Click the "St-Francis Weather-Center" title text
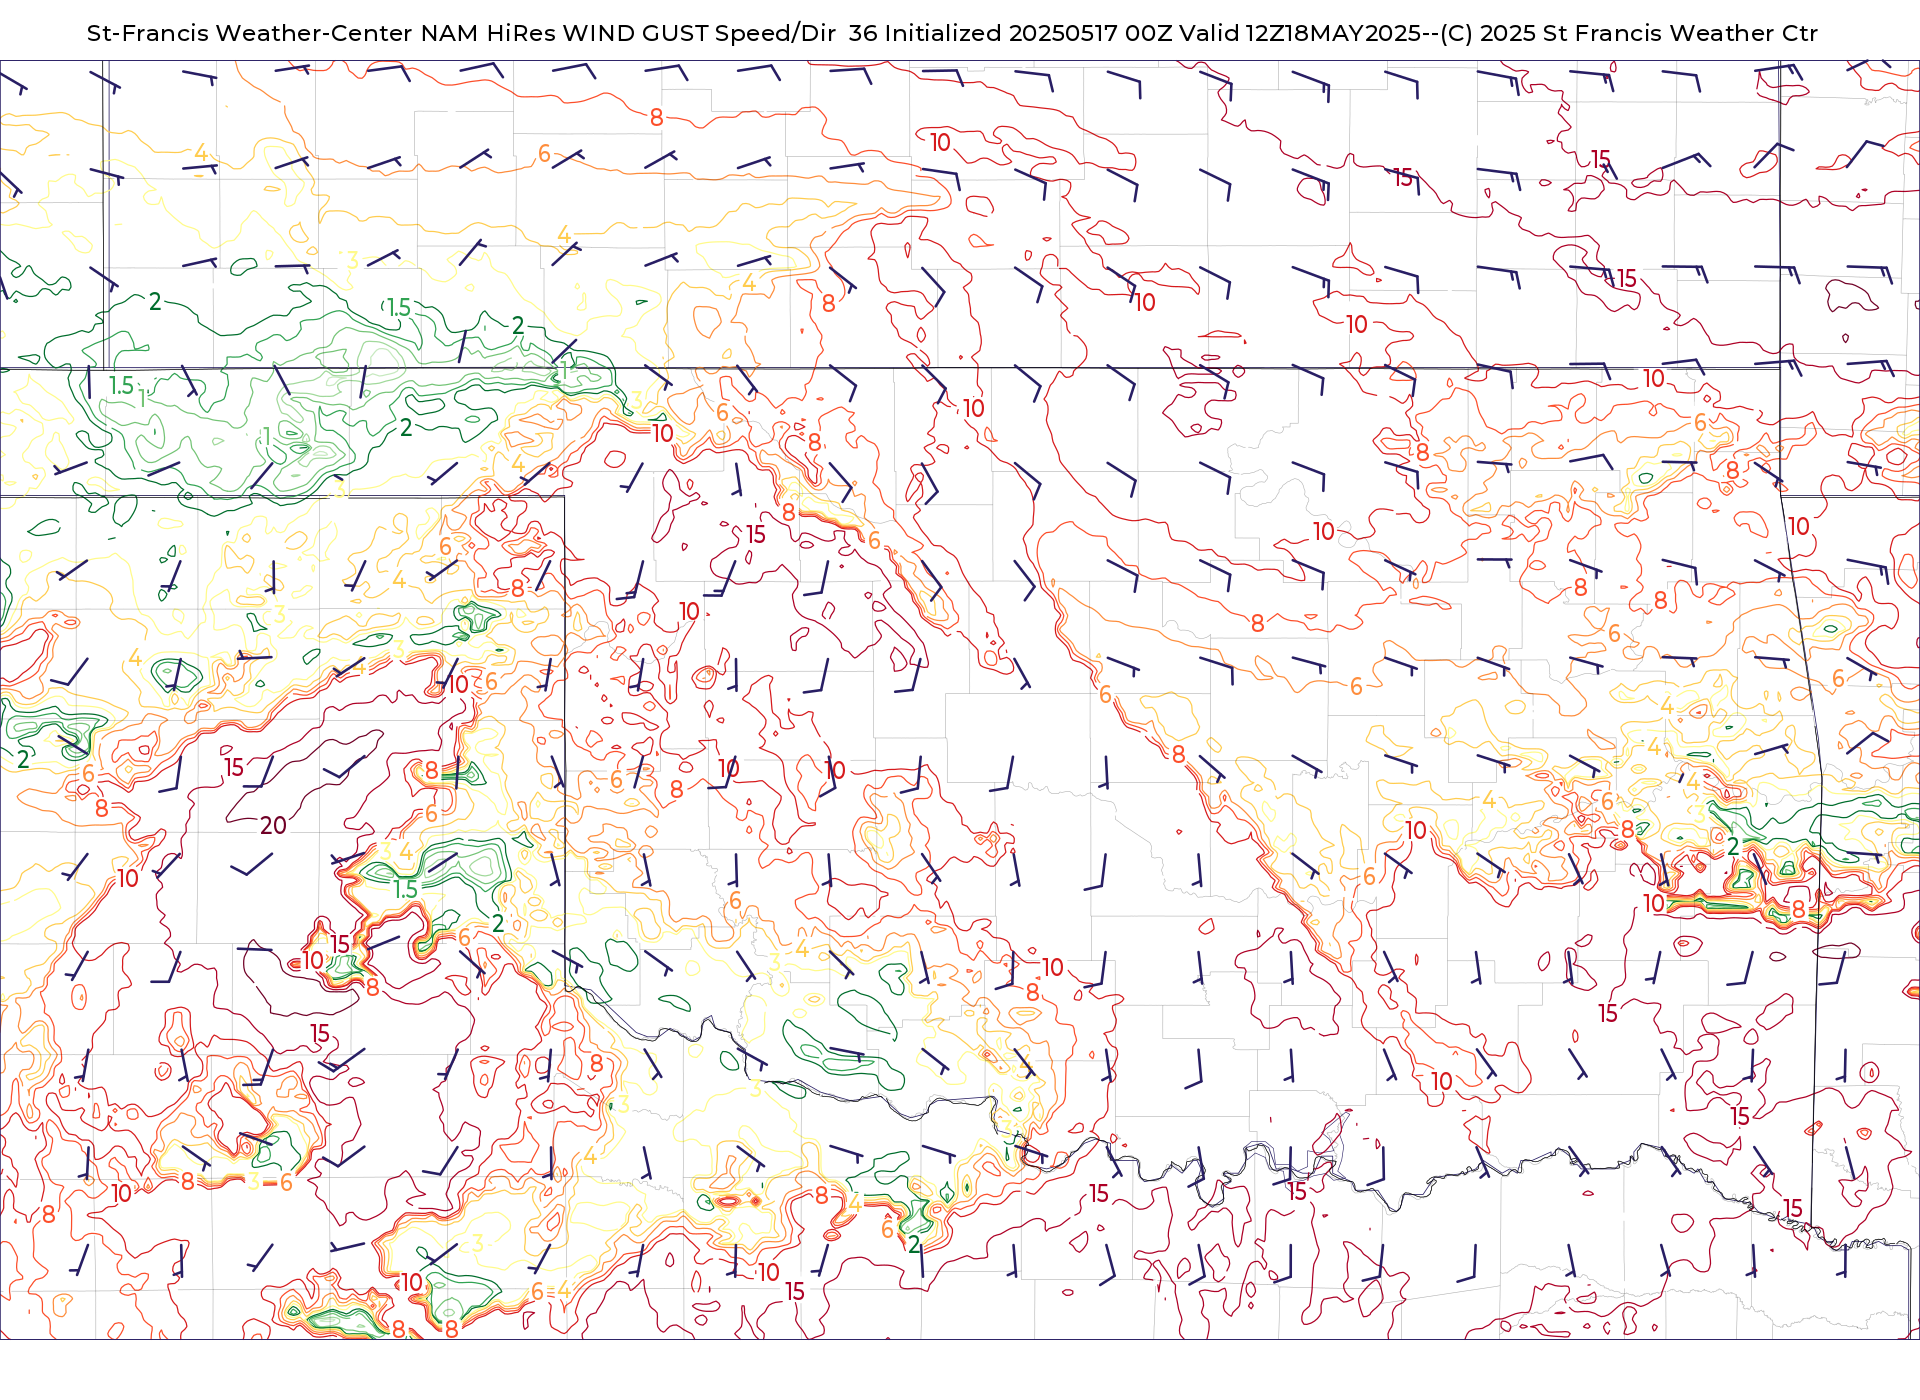The image size is (1920, 1400). pos(250,33)
